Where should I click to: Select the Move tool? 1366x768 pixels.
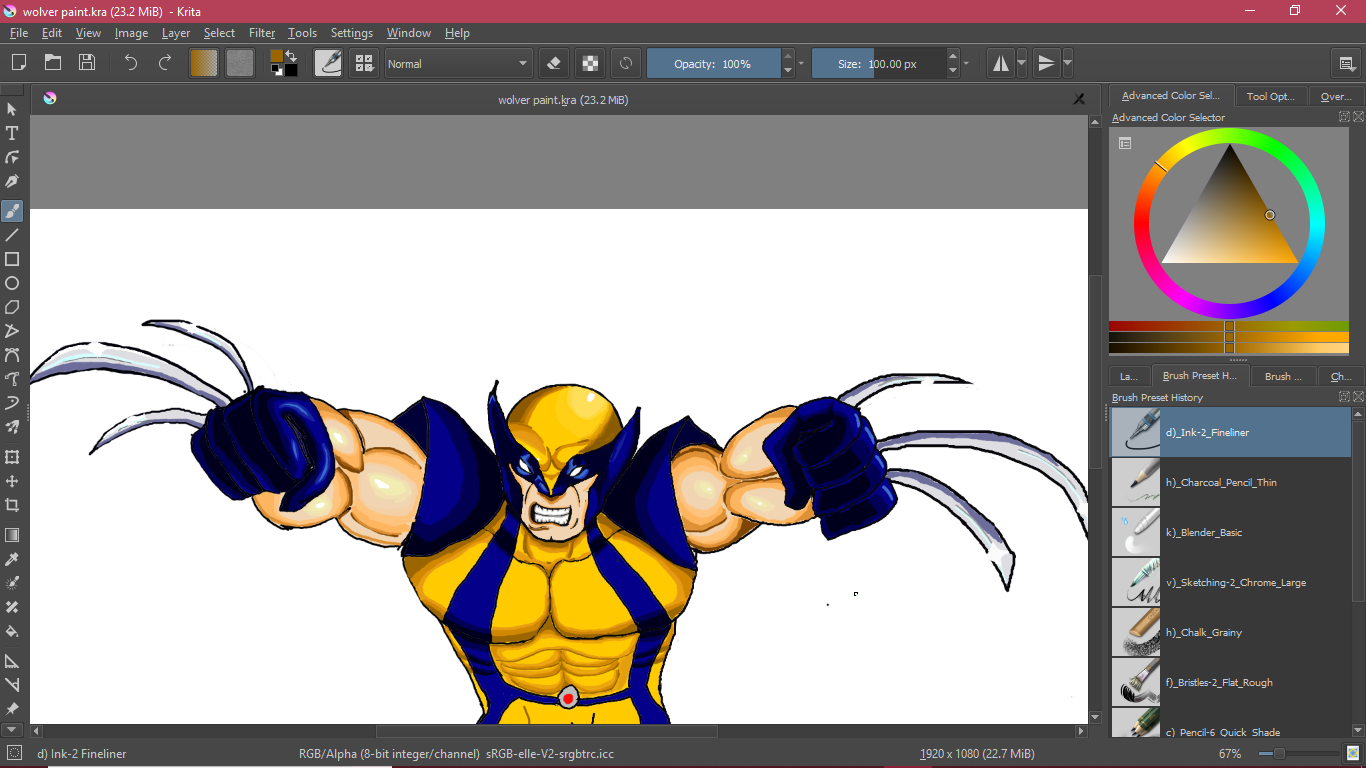(x=12, y=481)
